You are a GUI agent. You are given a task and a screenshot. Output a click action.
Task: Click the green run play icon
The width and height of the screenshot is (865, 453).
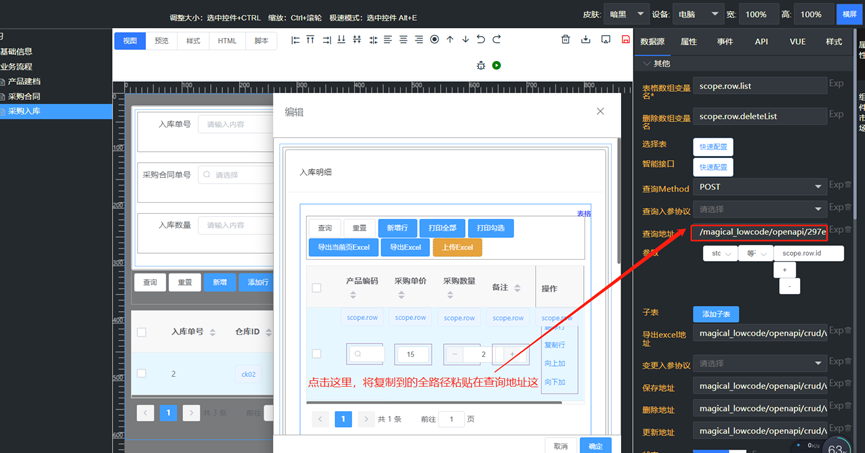[x=496, y=65]
